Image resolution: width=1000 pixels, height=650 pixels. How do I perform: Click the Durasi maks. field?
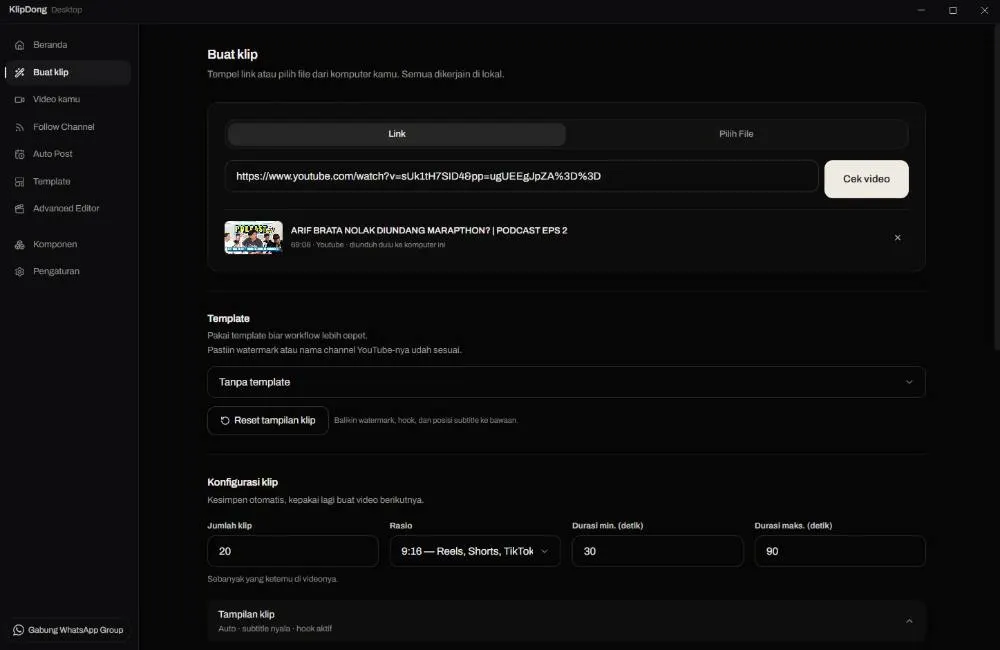click(x=839, y=551)
